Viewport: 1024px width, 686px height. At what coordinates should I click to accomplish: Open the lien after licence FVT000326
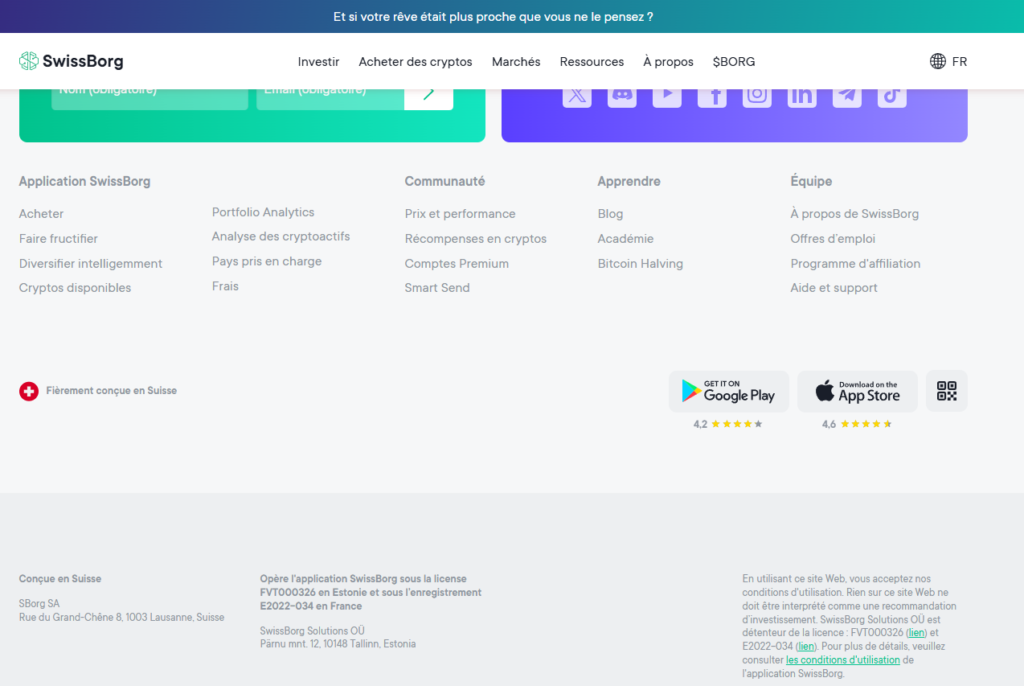coord(916,633)
